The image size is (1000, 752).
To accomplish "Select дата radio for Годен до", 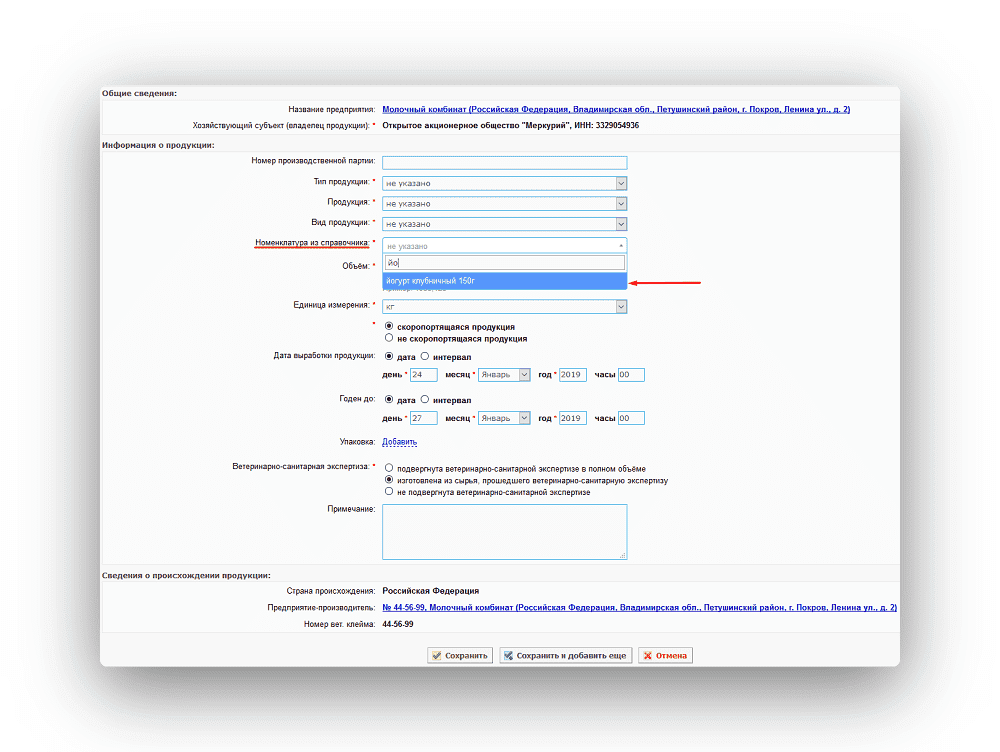I will (389, 399).
